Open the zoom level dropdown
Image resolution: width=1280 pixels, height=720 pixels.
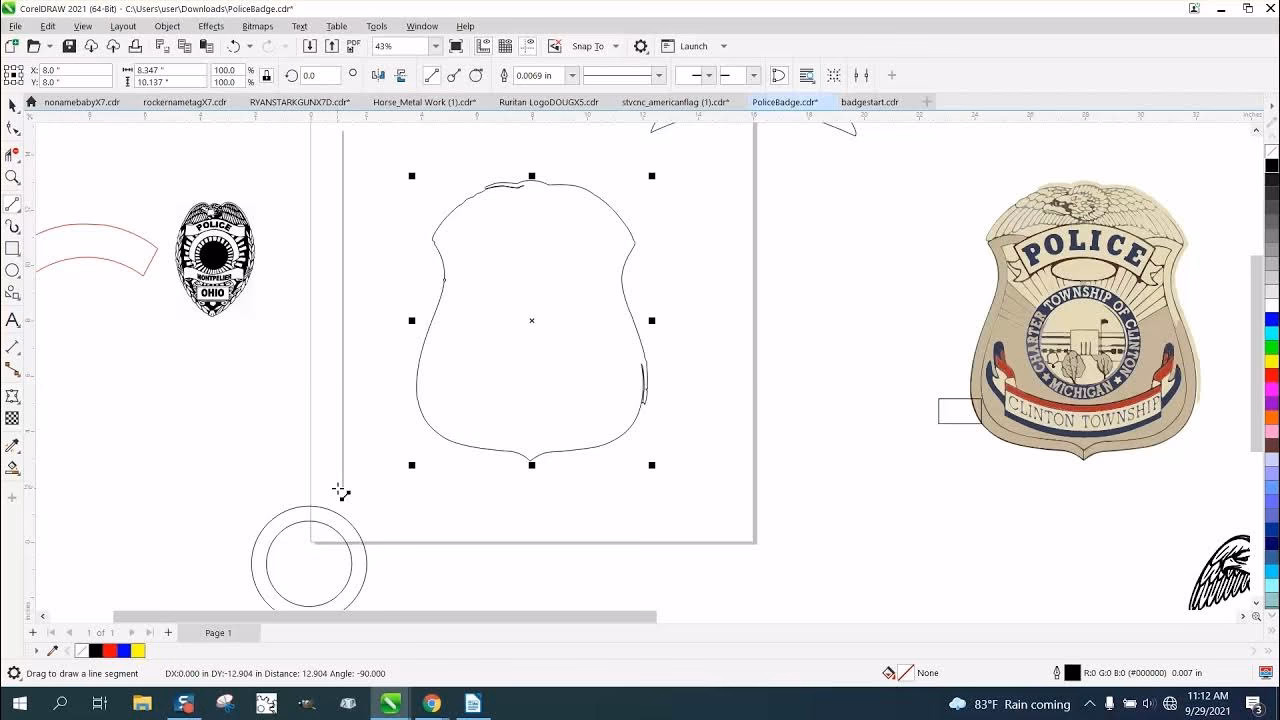tap(436, 46)
